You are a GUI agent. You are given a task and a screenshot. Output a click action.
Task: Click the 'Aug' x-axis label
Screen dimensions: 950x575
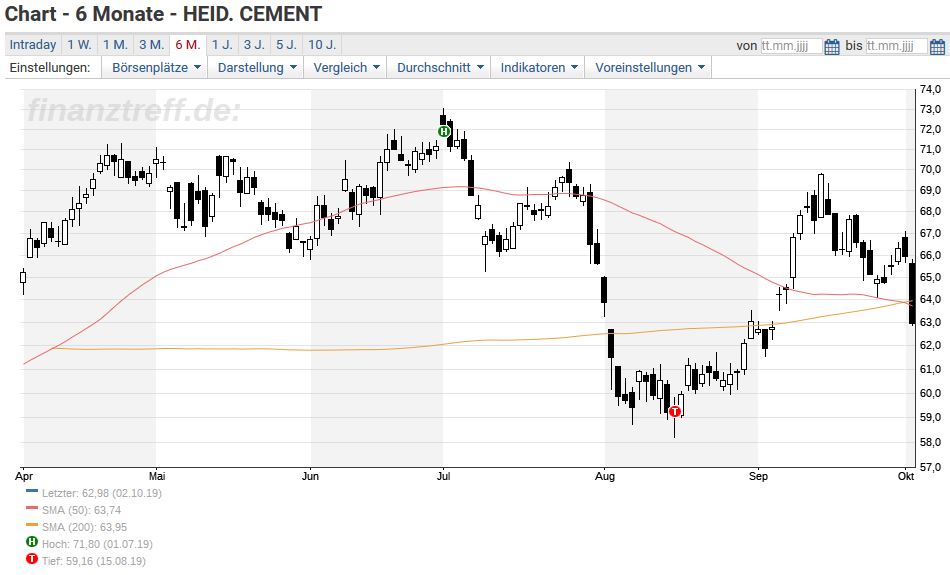[x=605, y=476]
